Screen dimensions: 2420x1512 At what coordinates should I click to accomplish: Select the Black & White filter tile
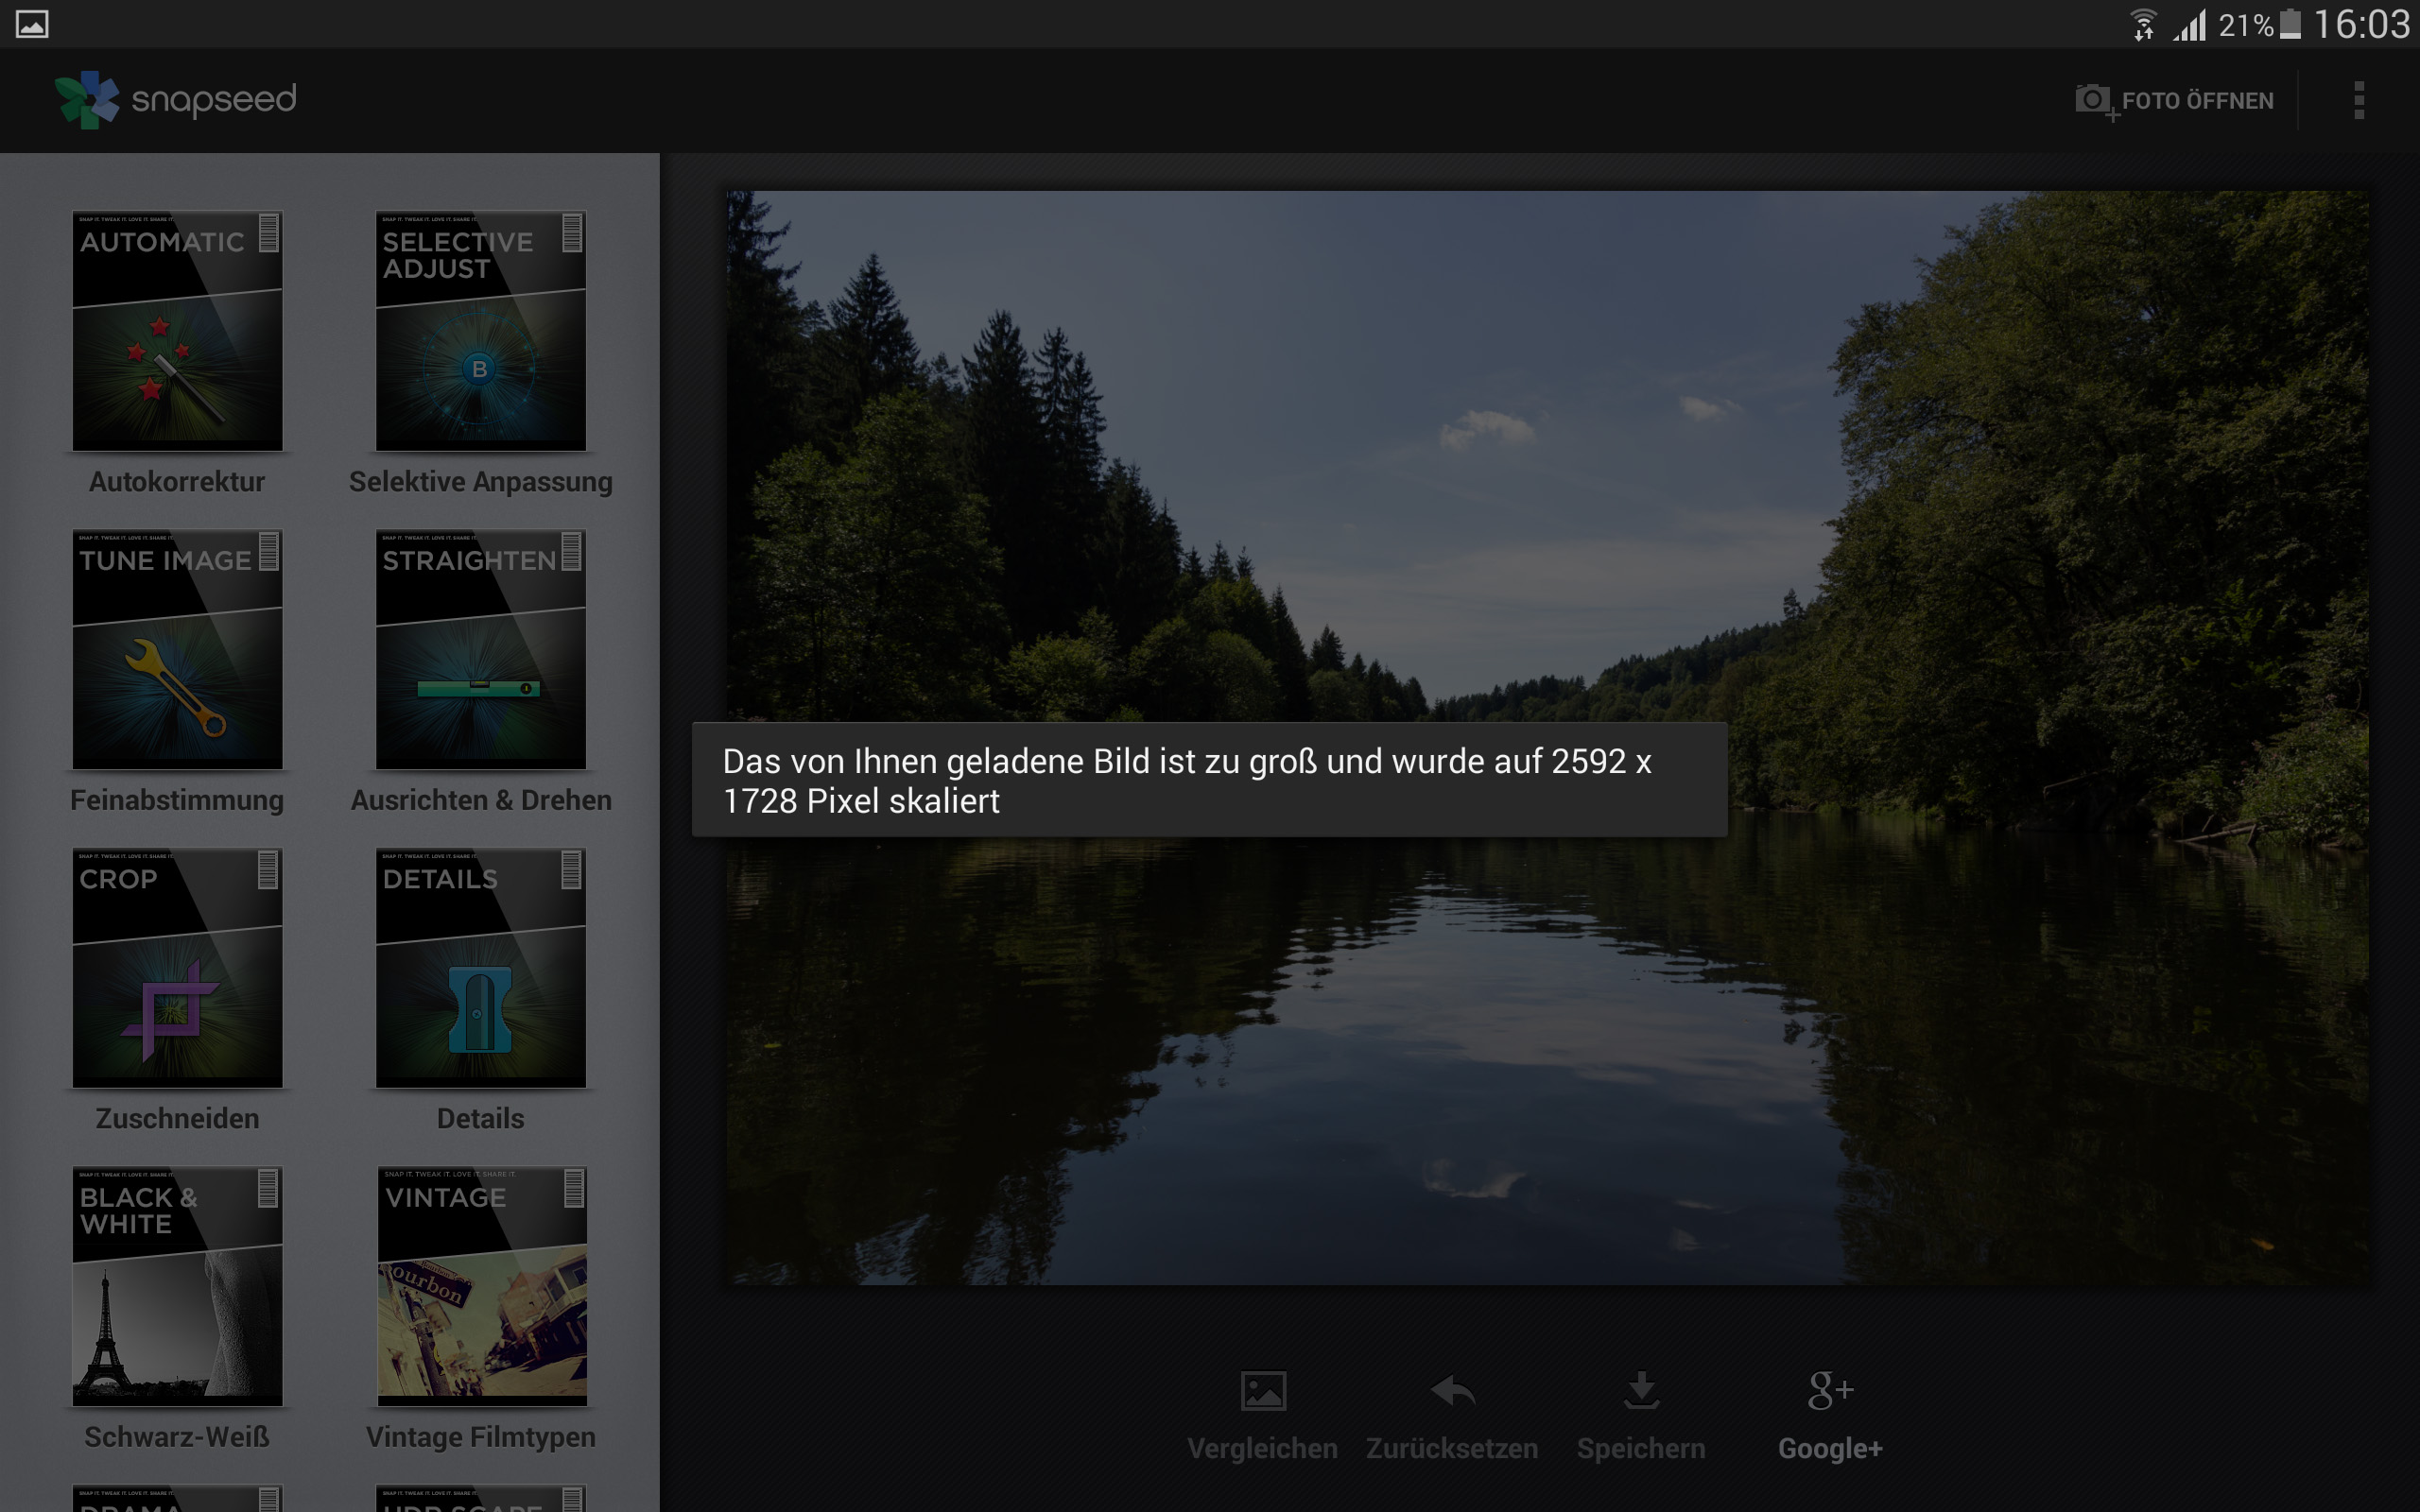tap(177, 1286)
